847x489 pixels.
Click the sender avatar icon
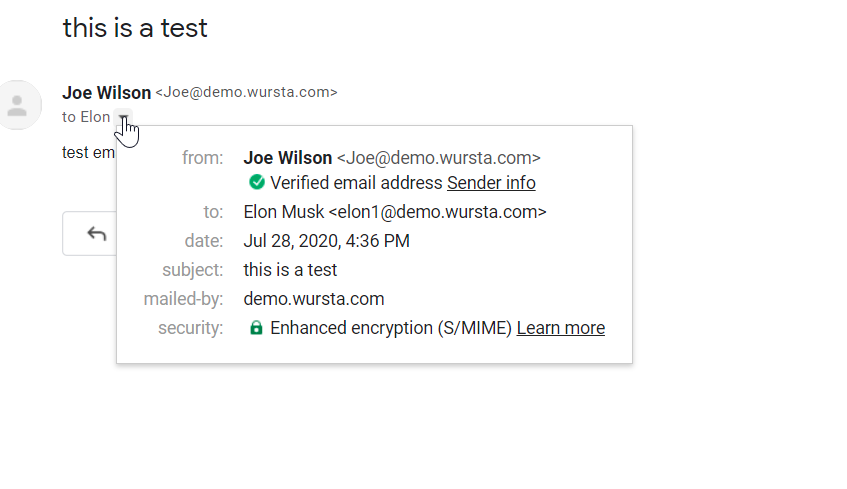click(17, 106)
